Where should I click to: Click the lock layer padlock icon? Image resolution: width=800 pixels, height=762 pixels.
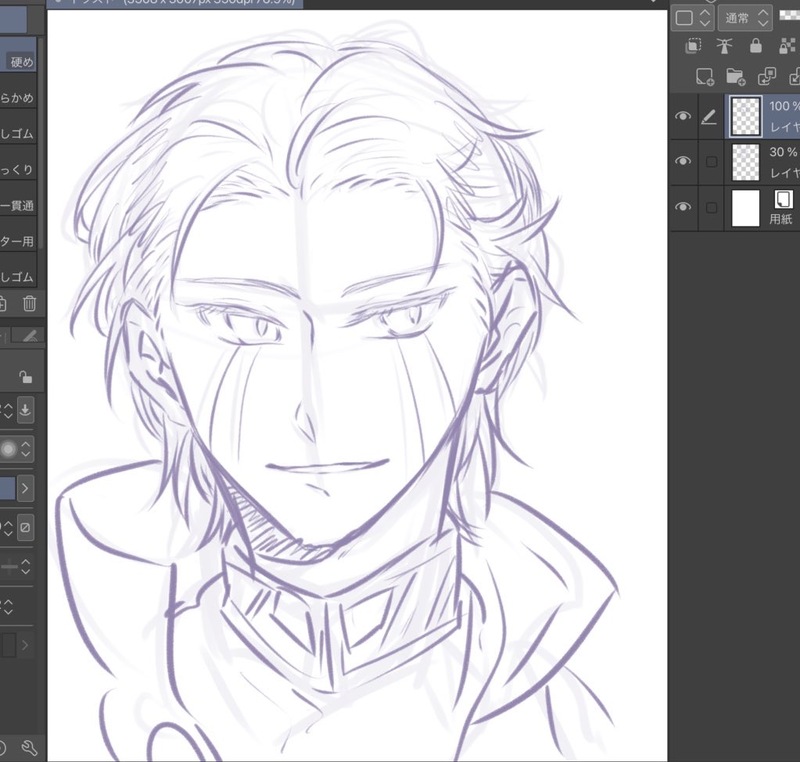coord(756,46)
